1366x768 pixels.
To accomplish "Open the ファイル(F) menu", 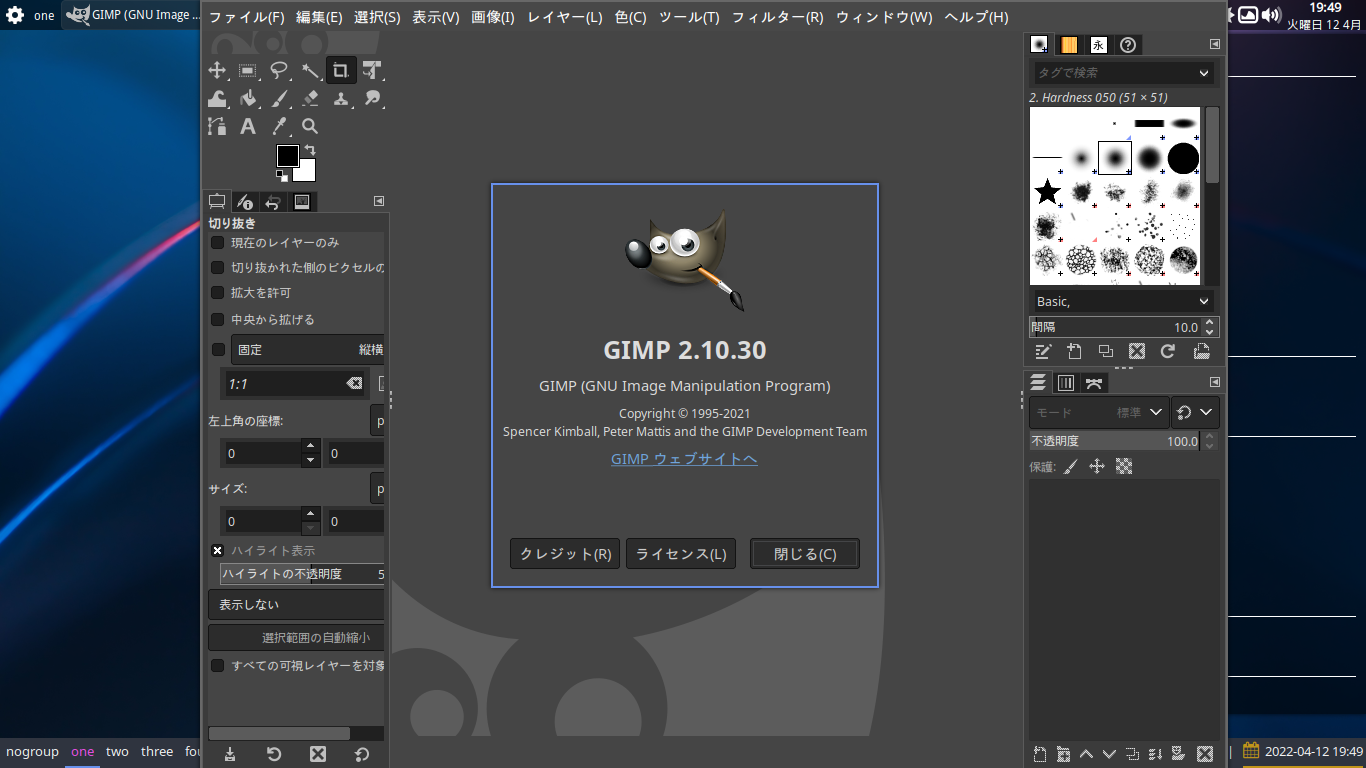I will pos(246,17).
